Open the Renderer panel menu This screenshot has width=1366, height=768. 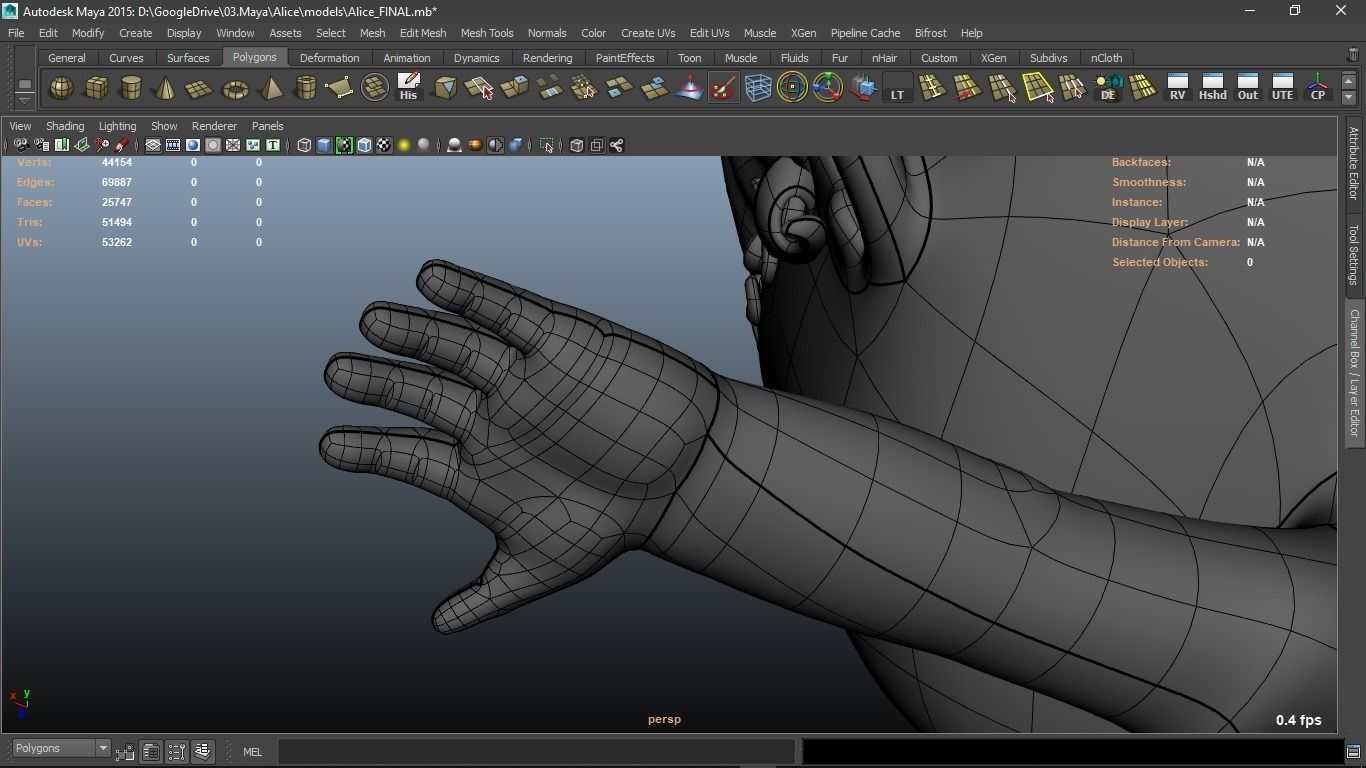(214, 126)
